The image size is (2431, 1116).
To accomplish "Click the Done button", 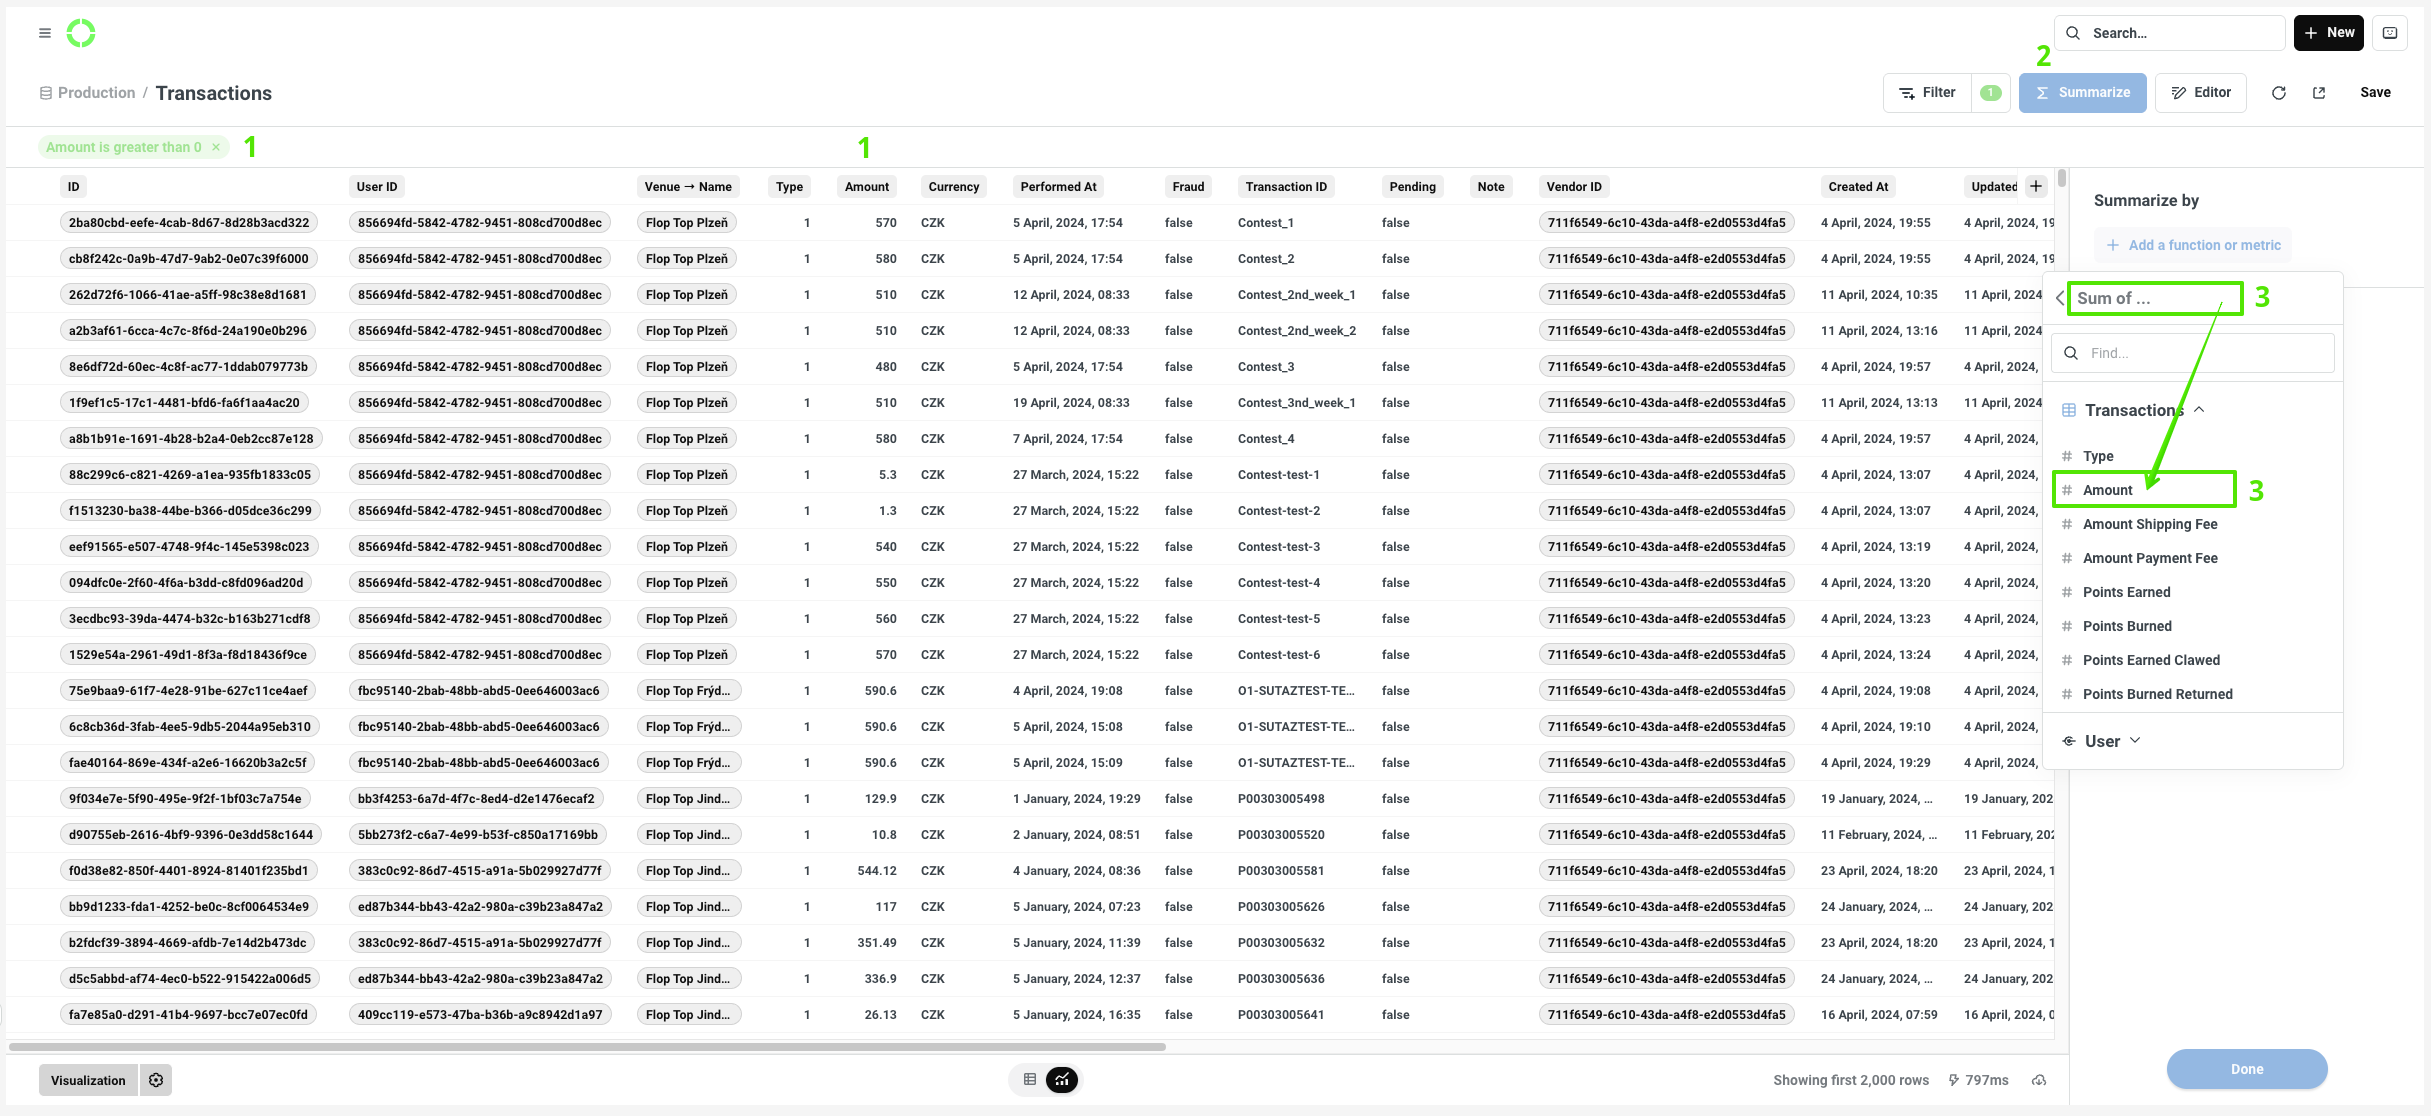I will (x=2246, y=1069).
